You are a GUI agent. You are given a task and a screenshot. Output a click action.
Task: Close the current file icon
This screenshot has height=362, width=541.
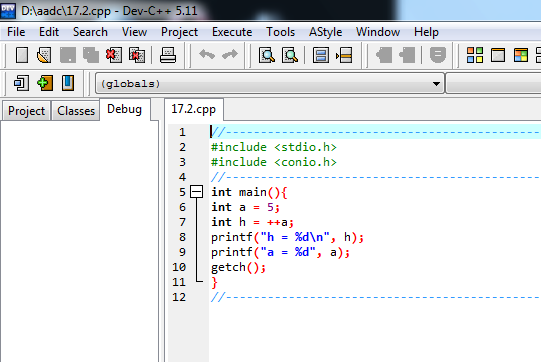(114, 55)
